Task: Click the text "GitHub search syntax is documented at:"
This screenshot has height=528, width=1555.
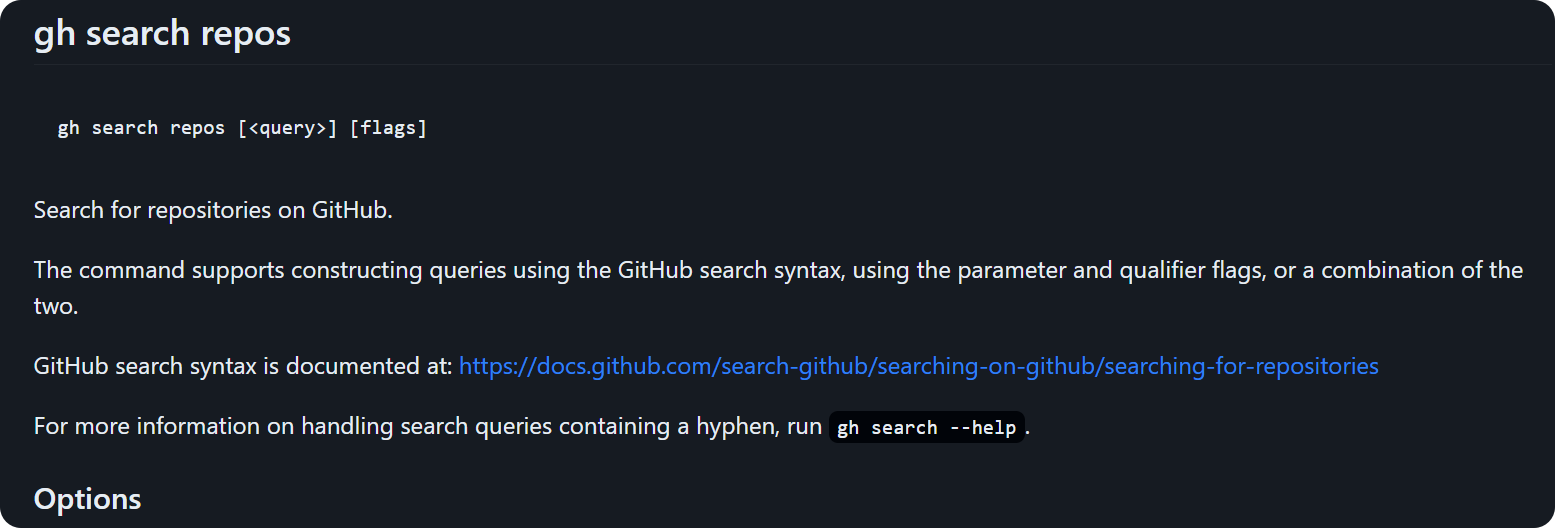Action: click(x=243, y=366)
